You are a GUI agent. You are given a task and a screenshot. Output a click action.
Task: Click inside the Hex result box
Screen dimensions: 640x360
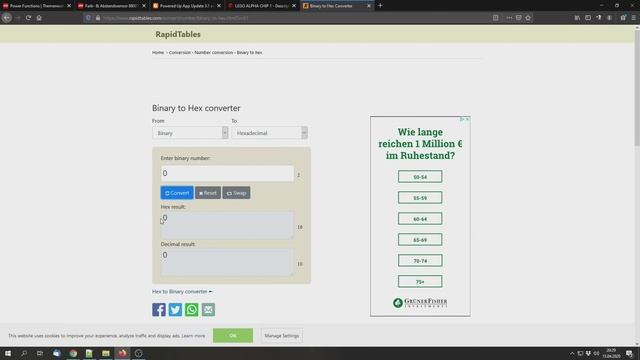click(x=227, y=225)
